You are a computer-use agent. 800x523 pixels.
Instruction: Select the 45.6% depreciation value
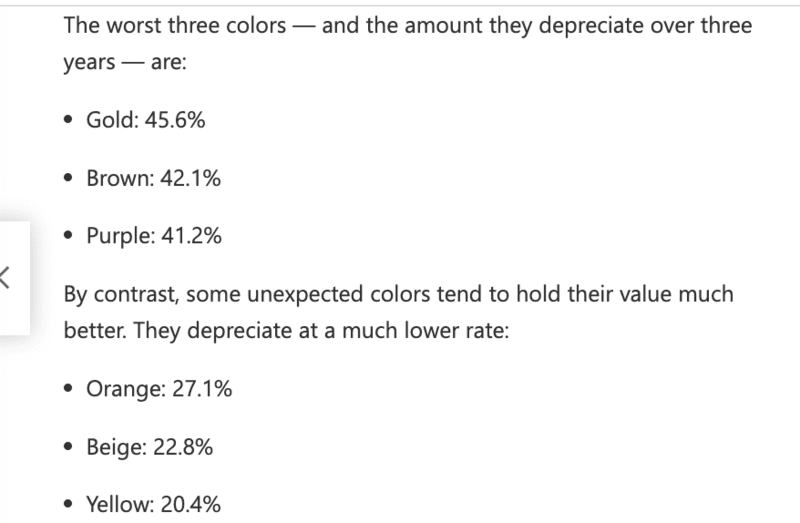click(x=175, y=120)
